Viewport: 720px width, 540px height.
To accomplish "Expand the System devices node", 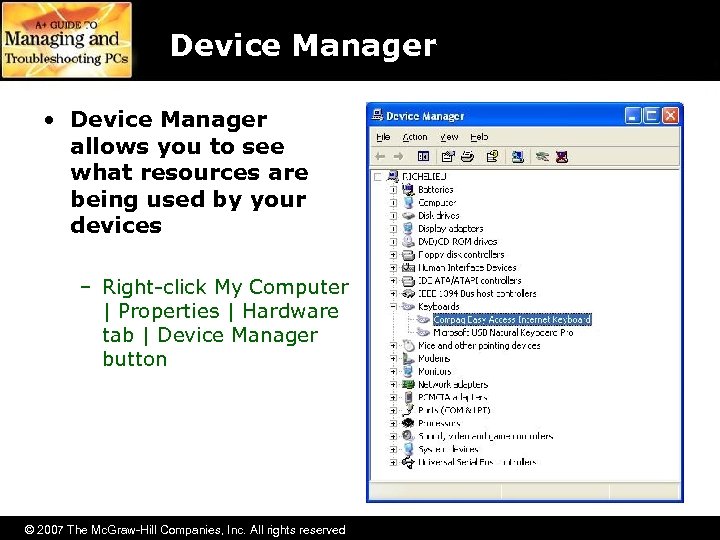I will tap(394, 449).
